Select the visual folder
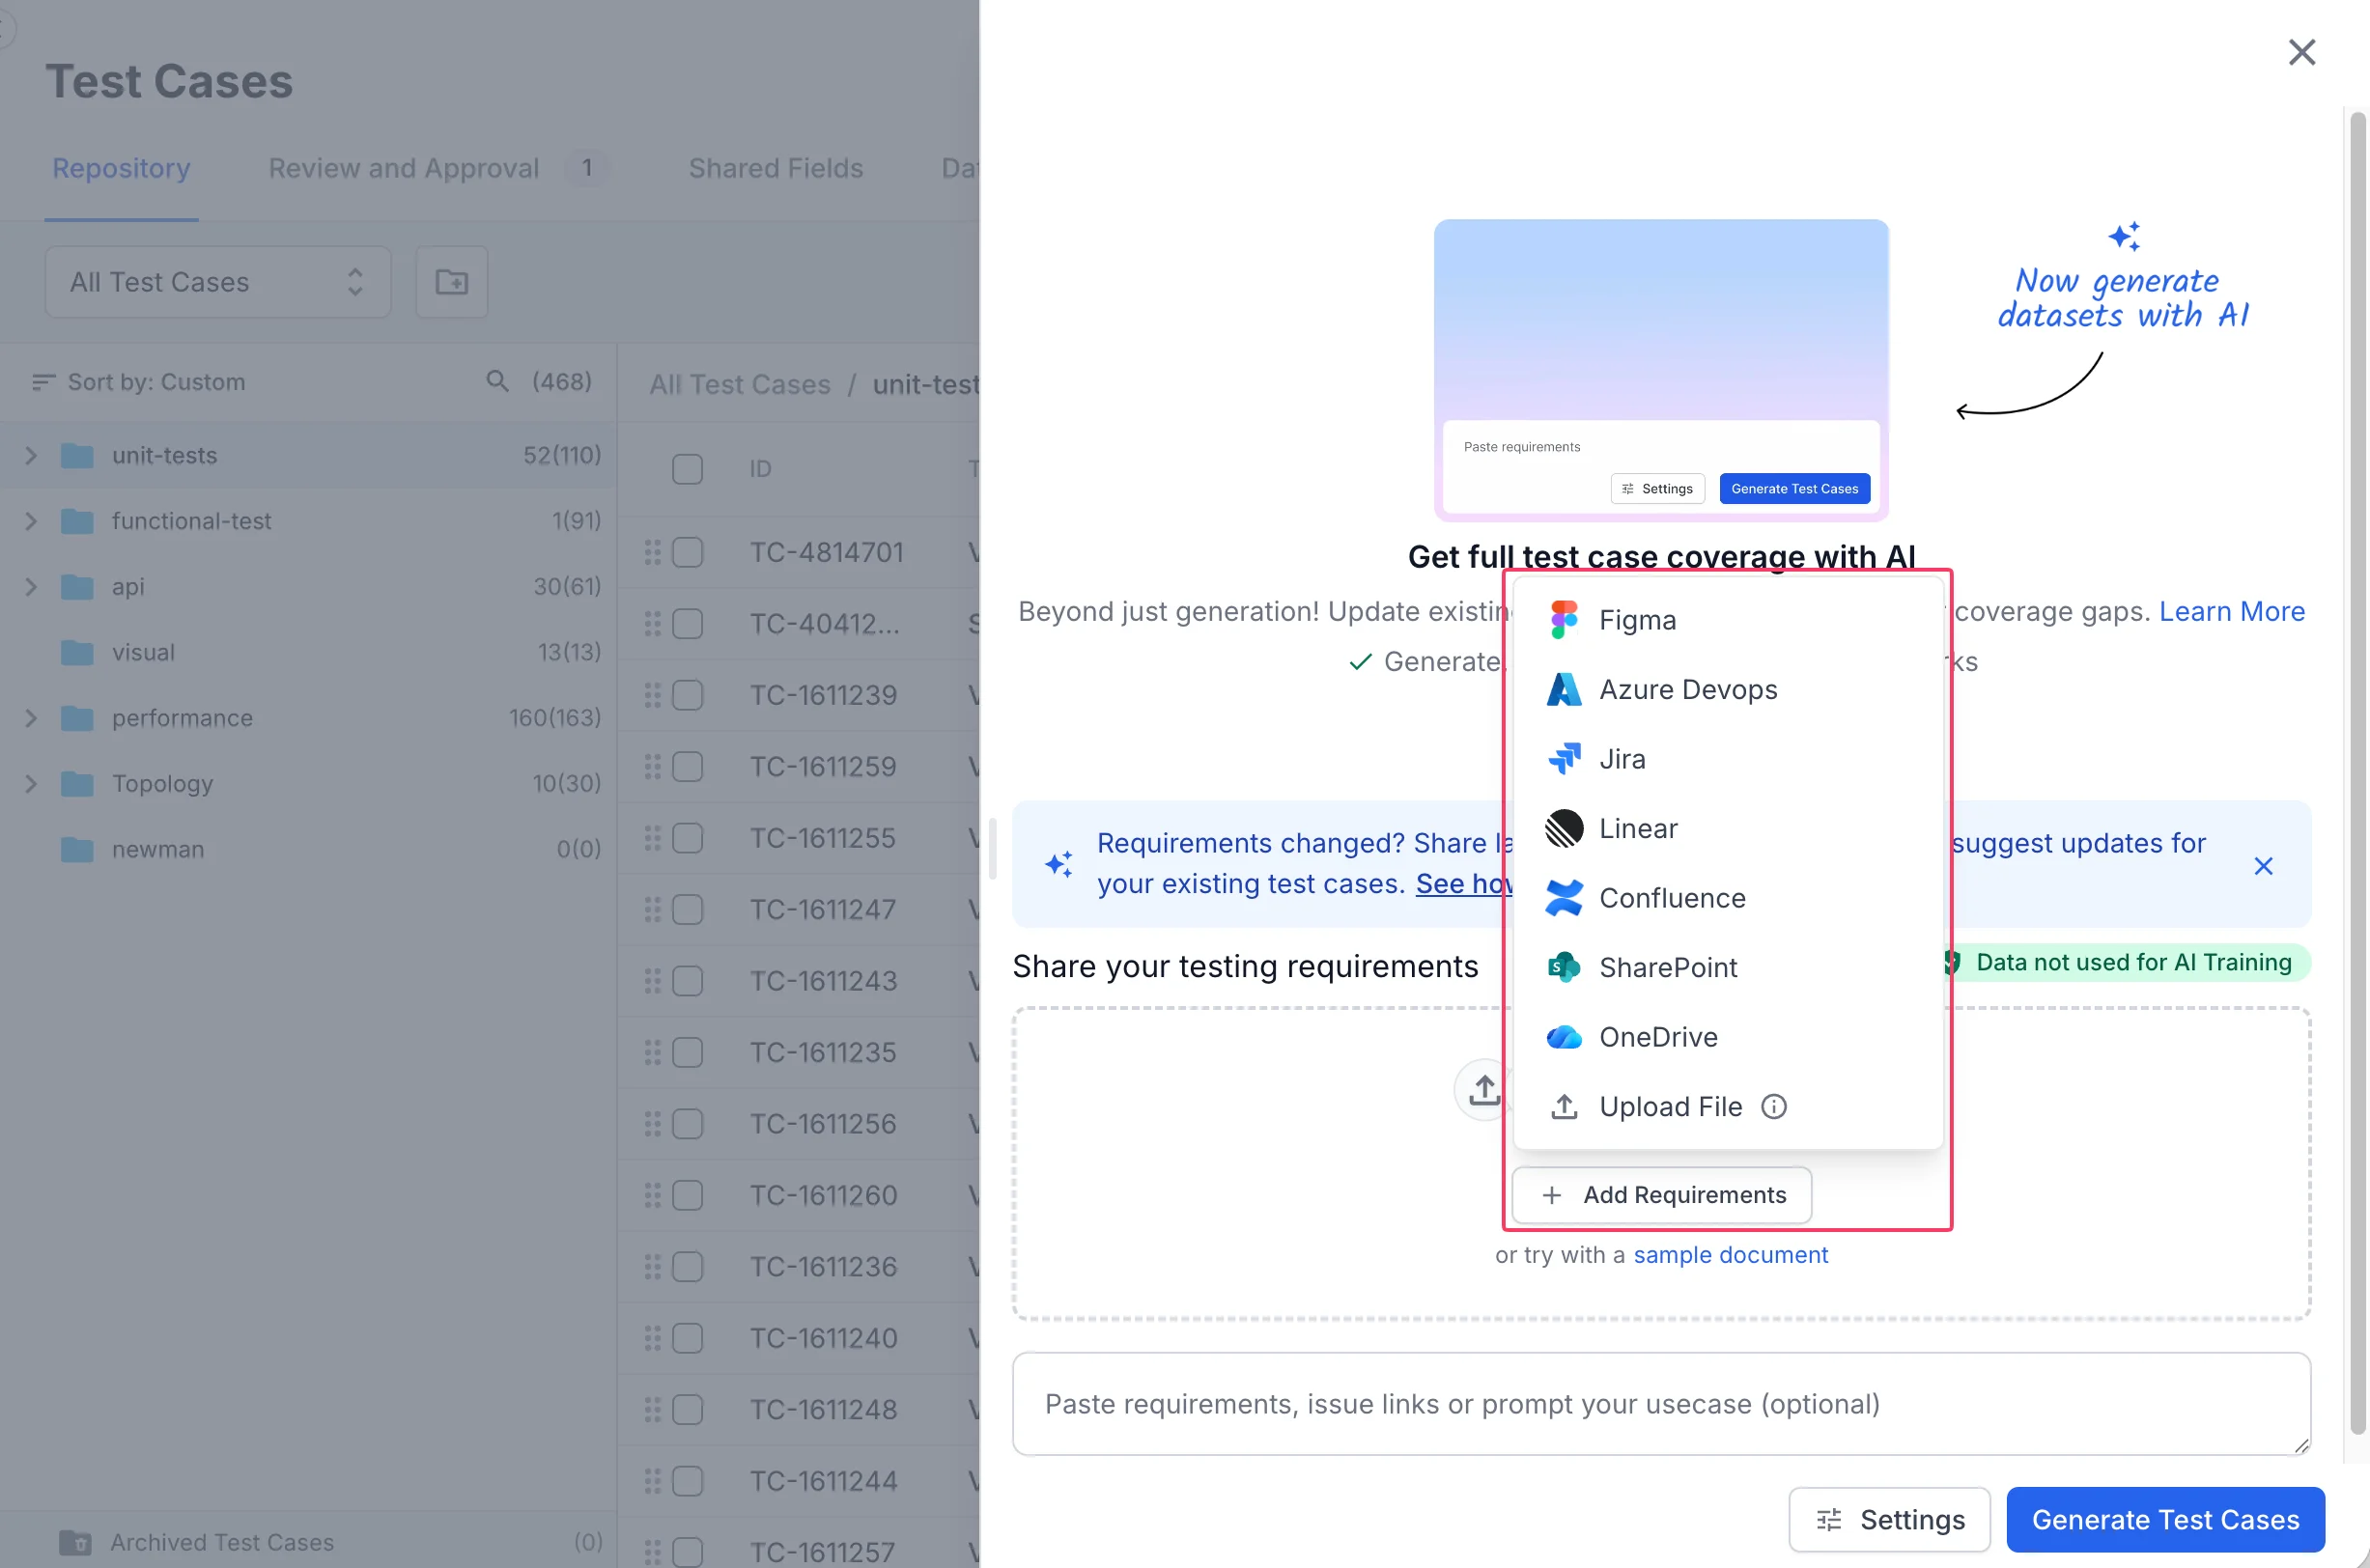This screenshot has width=2370, height=1568. point(308,652)
